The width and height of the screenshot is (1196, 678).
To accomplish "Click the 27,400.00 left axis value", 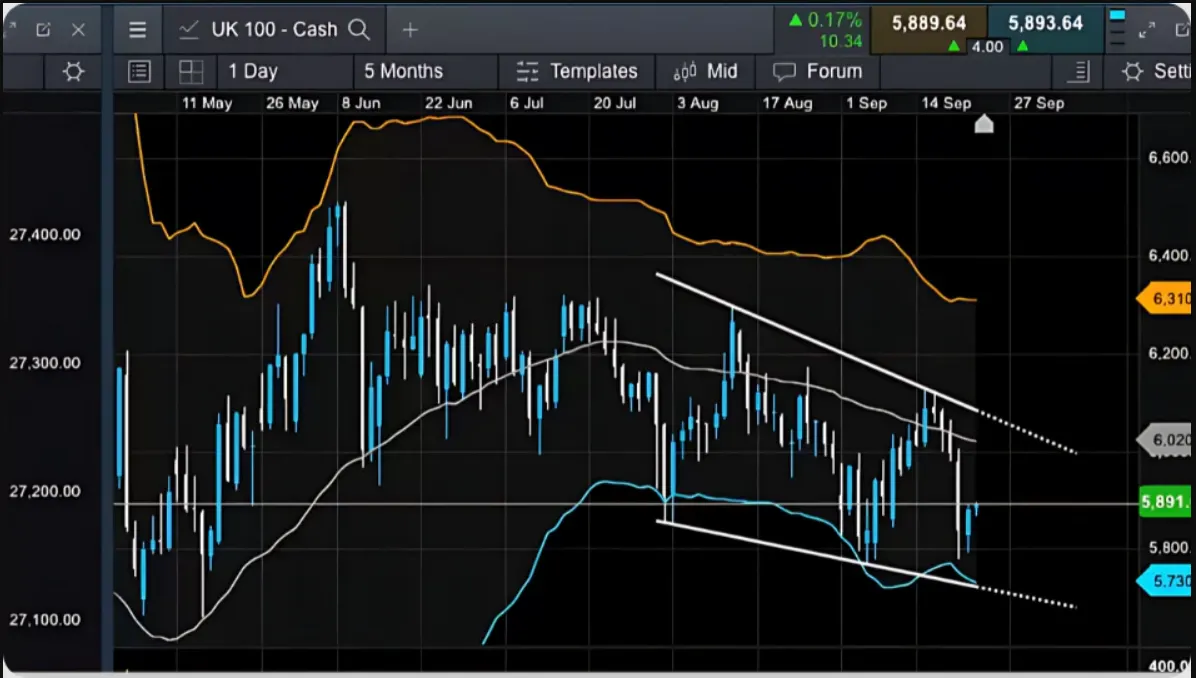I will (45, 234).
